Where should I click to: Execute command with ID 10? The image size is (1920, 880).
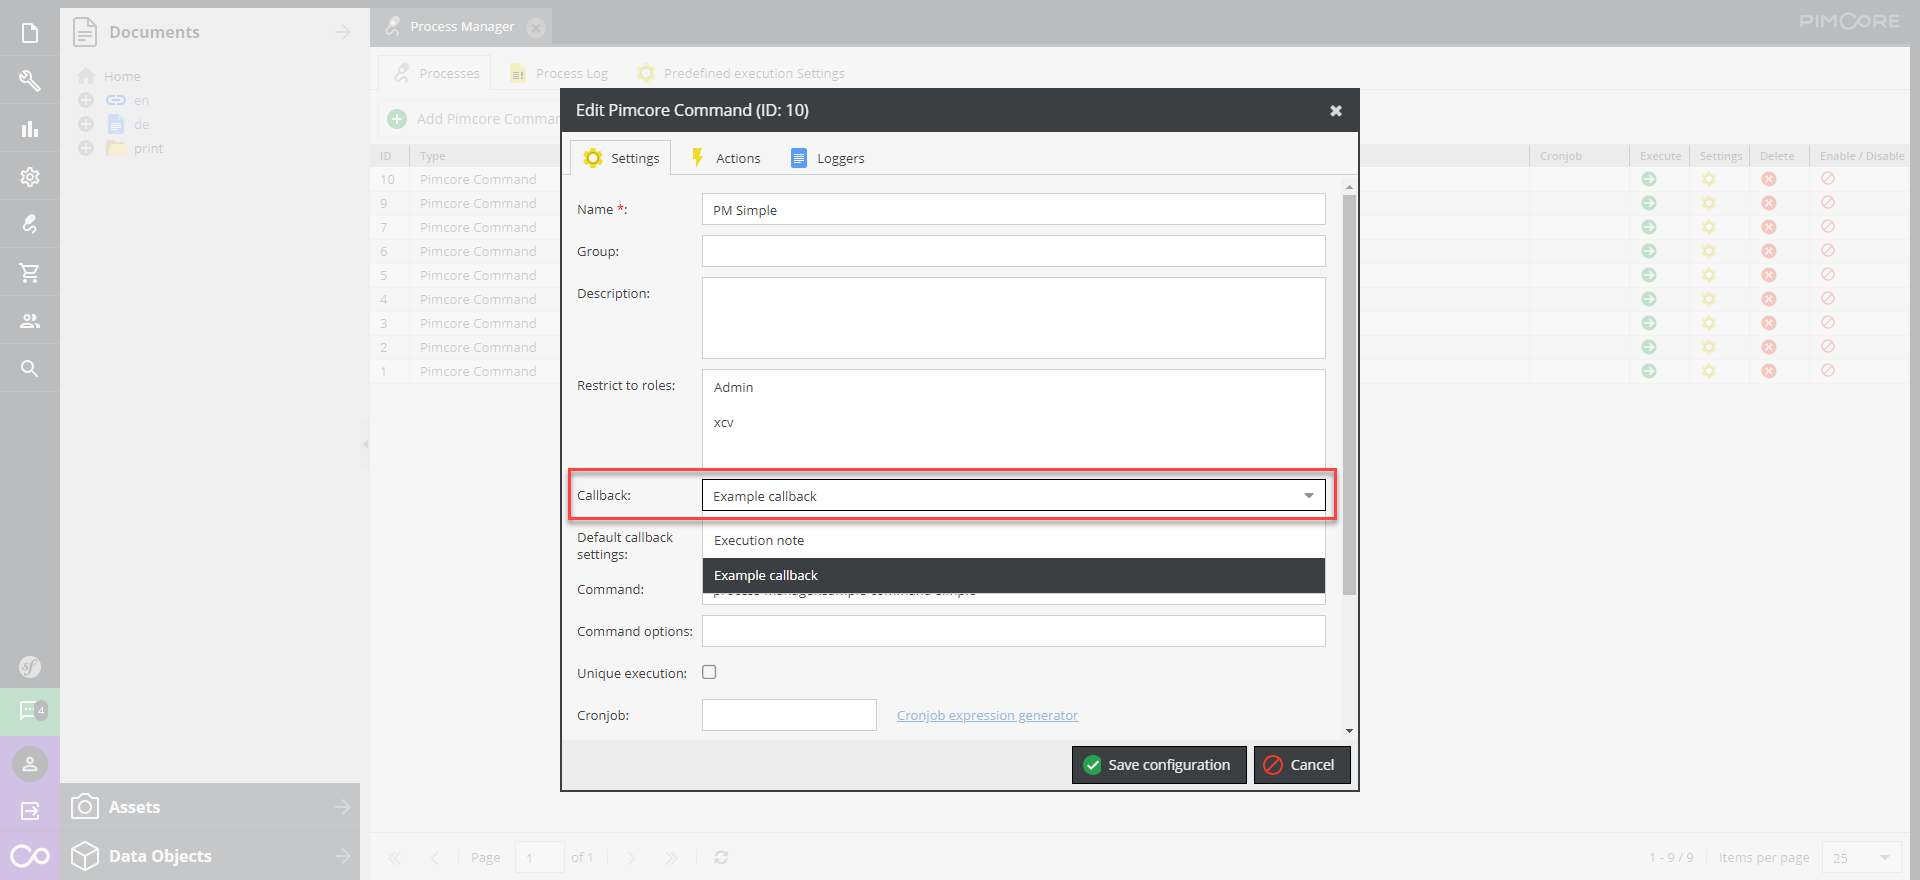1649,179
